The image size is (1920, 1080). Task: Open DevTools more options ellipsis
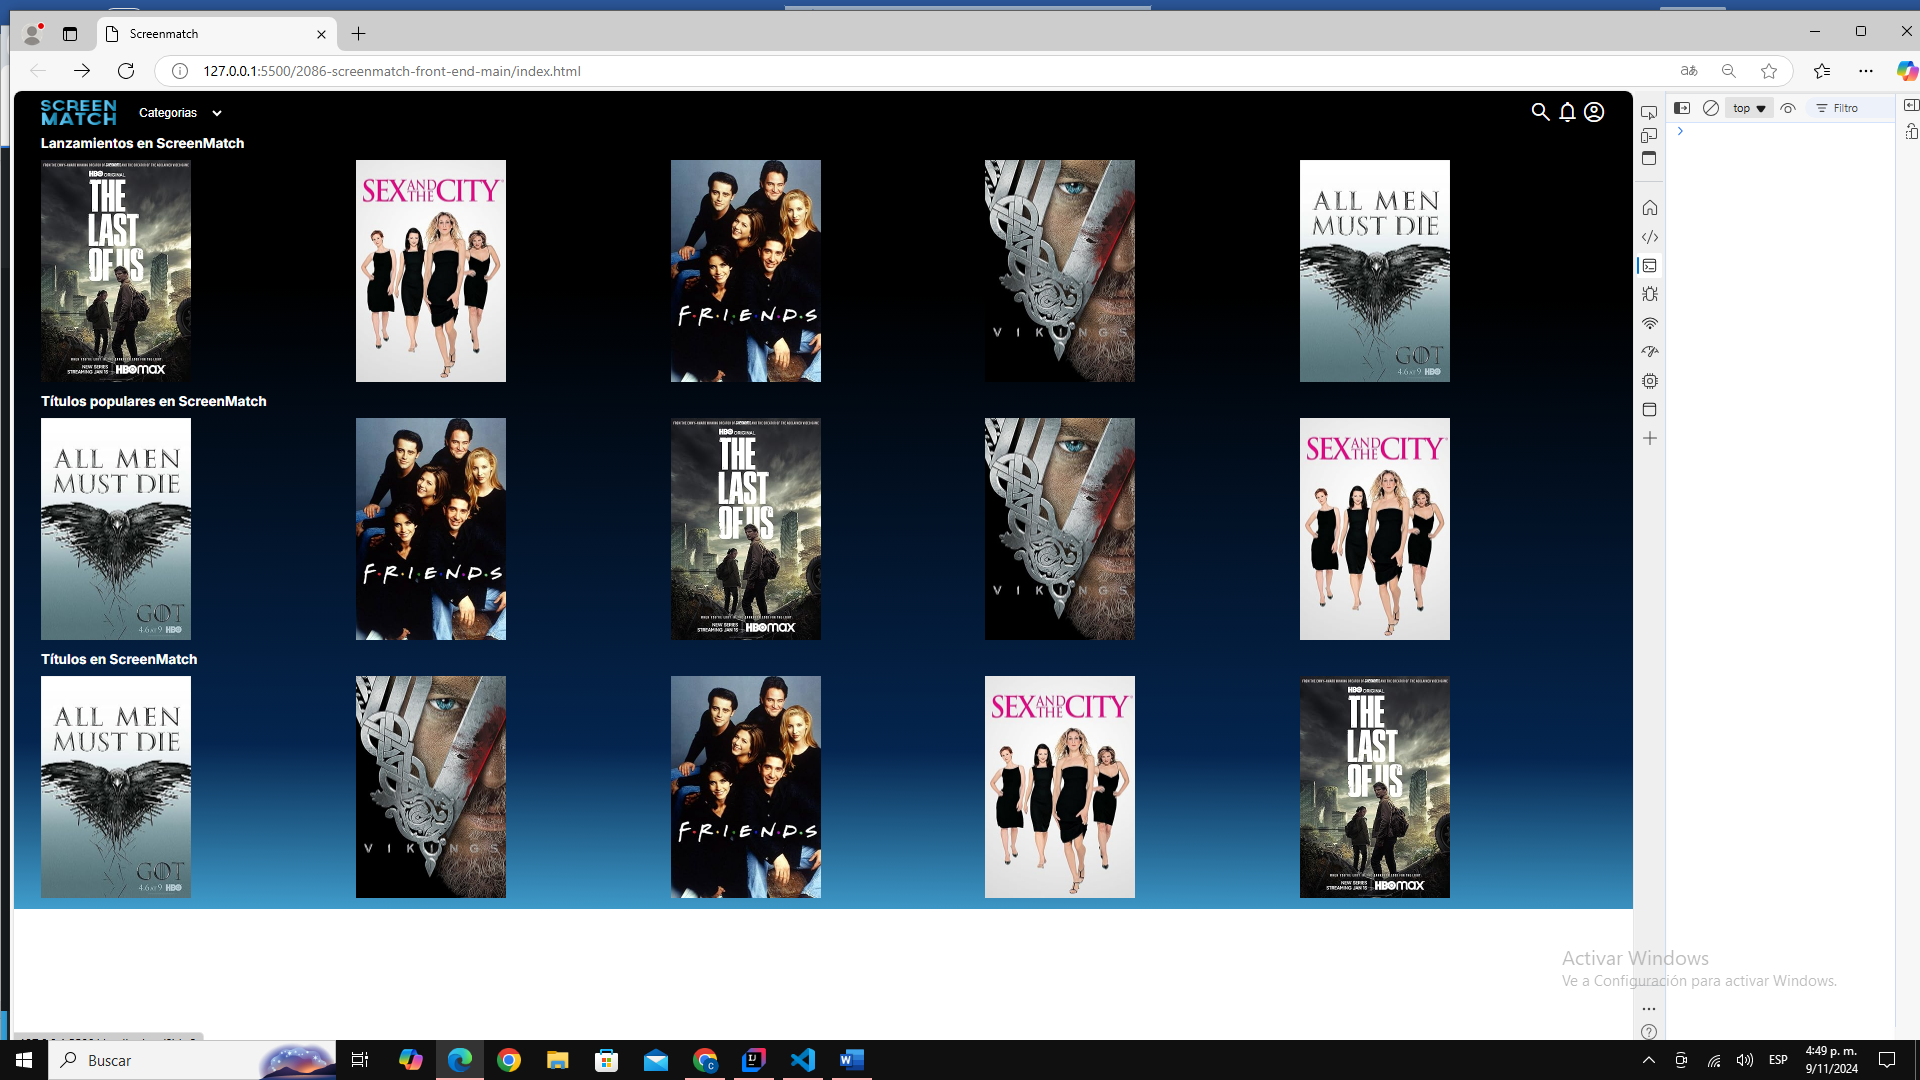click(1649, 1008)
